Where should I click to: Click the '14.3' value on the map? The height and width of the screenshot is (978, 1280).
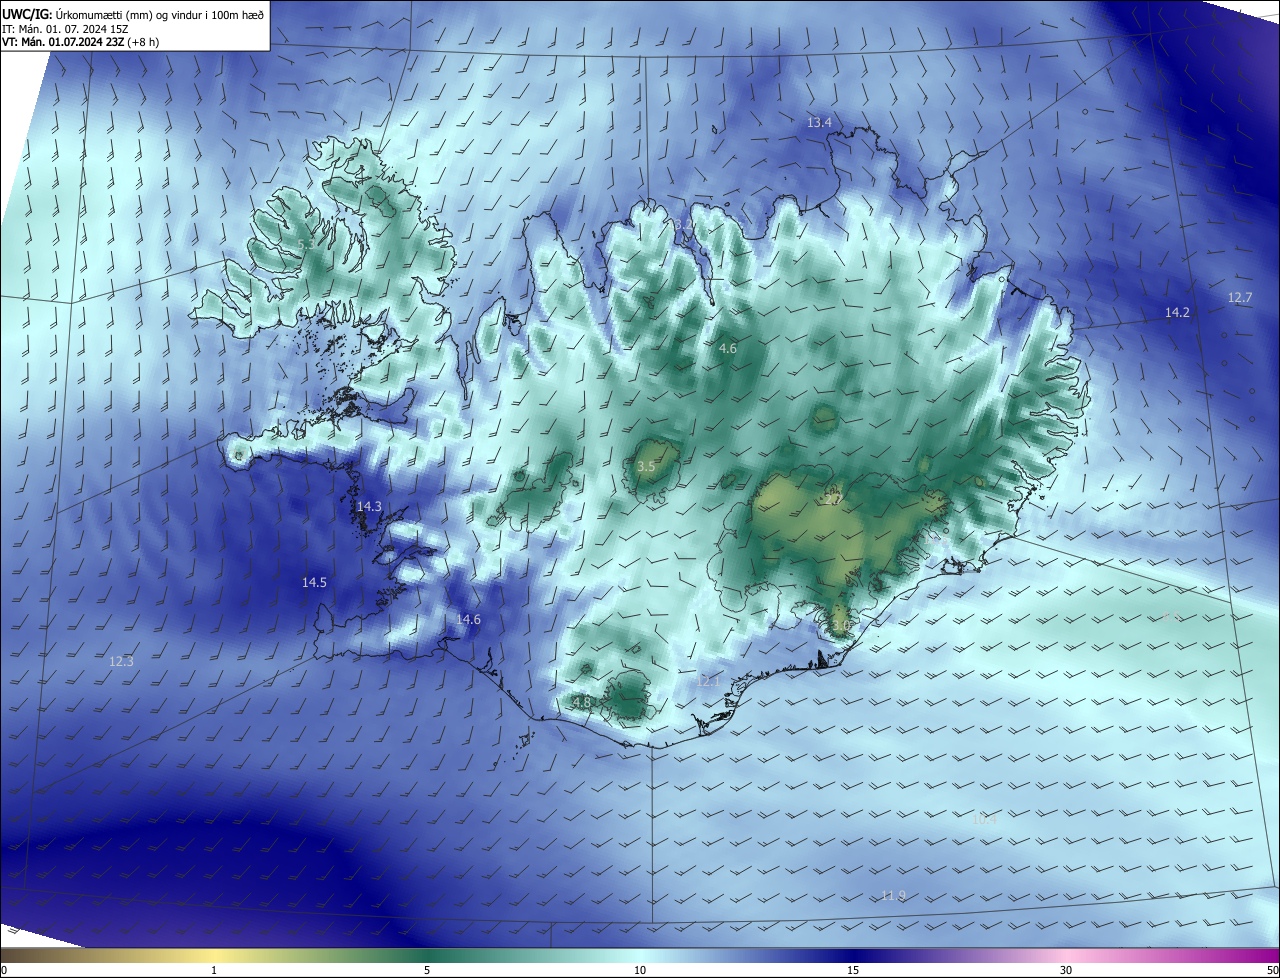coord(369,506)
